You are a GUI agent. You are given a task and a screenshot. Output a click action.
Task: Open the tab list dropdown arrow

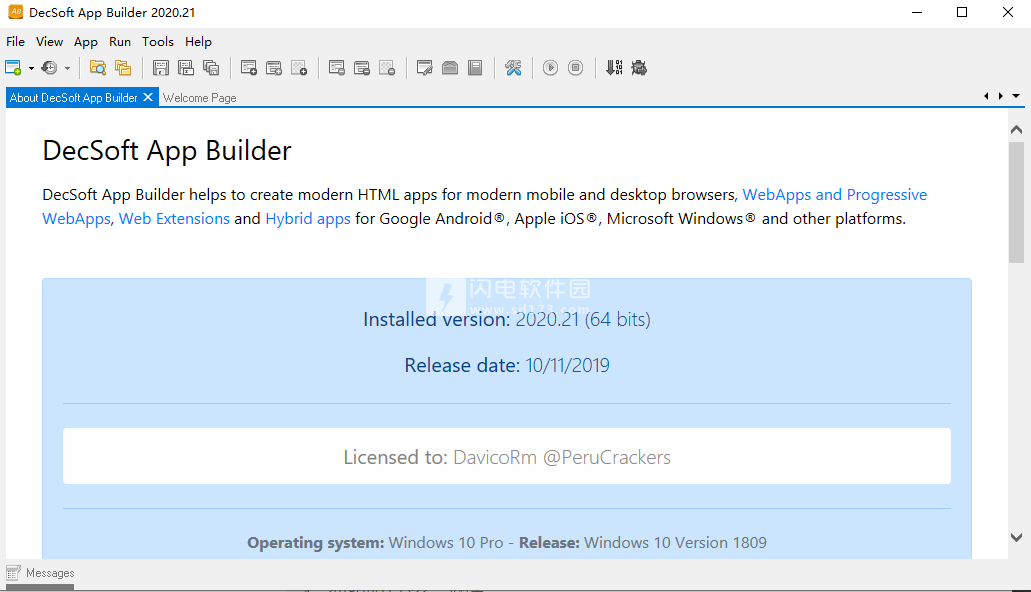point(1016,96)
